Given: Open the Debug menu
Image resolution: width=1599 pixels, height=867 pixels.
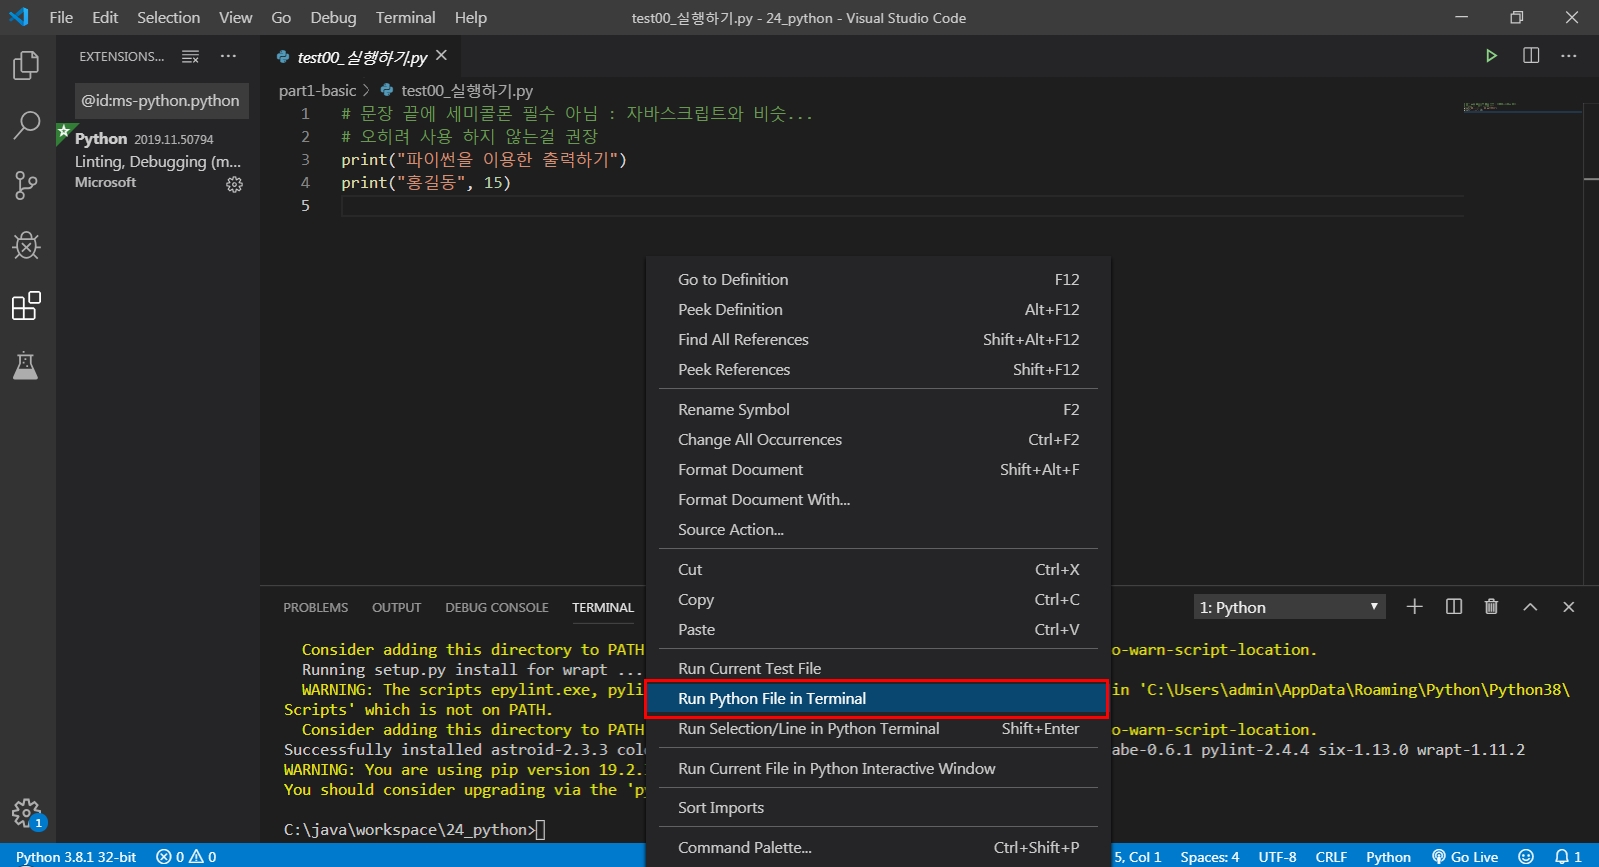Looking at the screenshot, I should coord(333,17).
